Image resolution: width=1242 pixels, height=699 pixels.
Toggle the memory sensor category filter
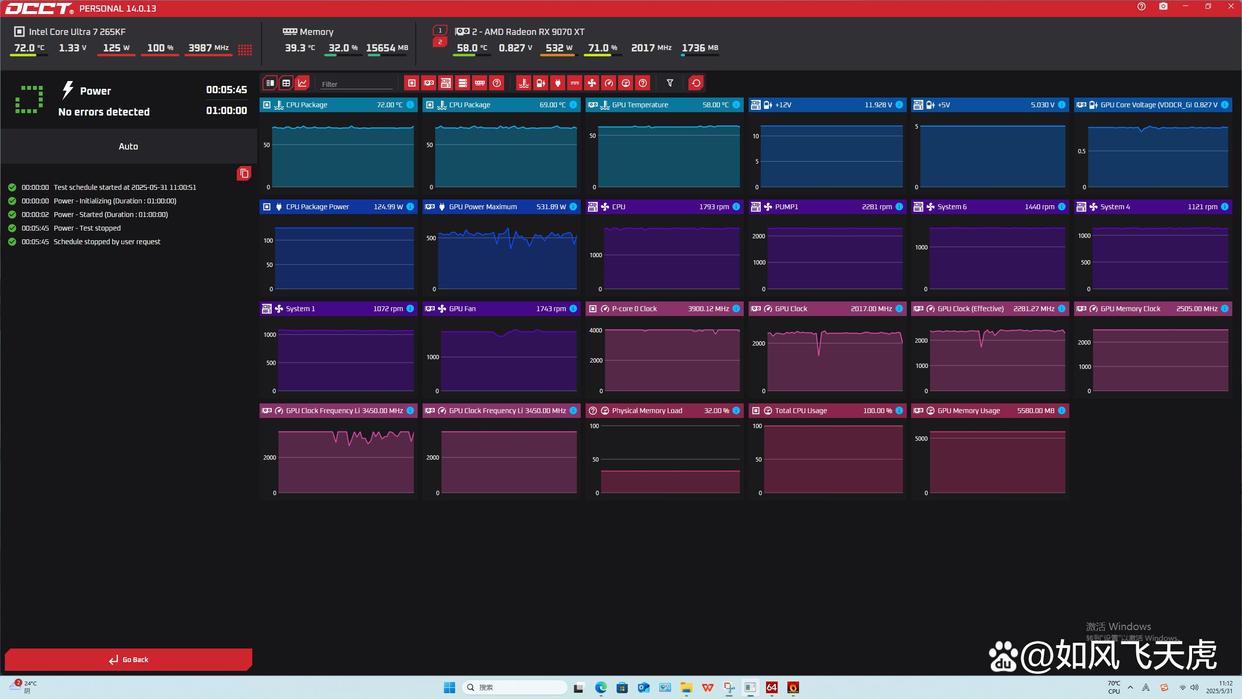(480, 83)
